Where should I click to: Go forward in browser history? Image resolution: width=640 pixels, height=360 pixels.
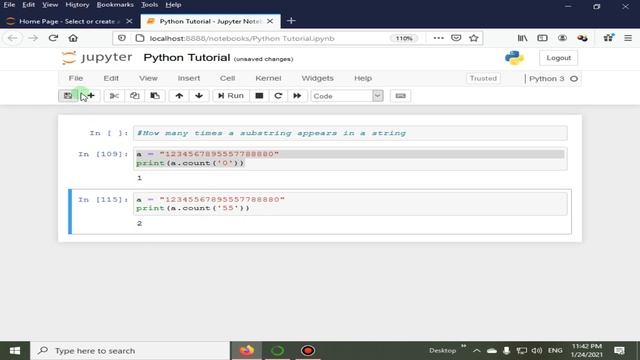(x=33, y=38)
